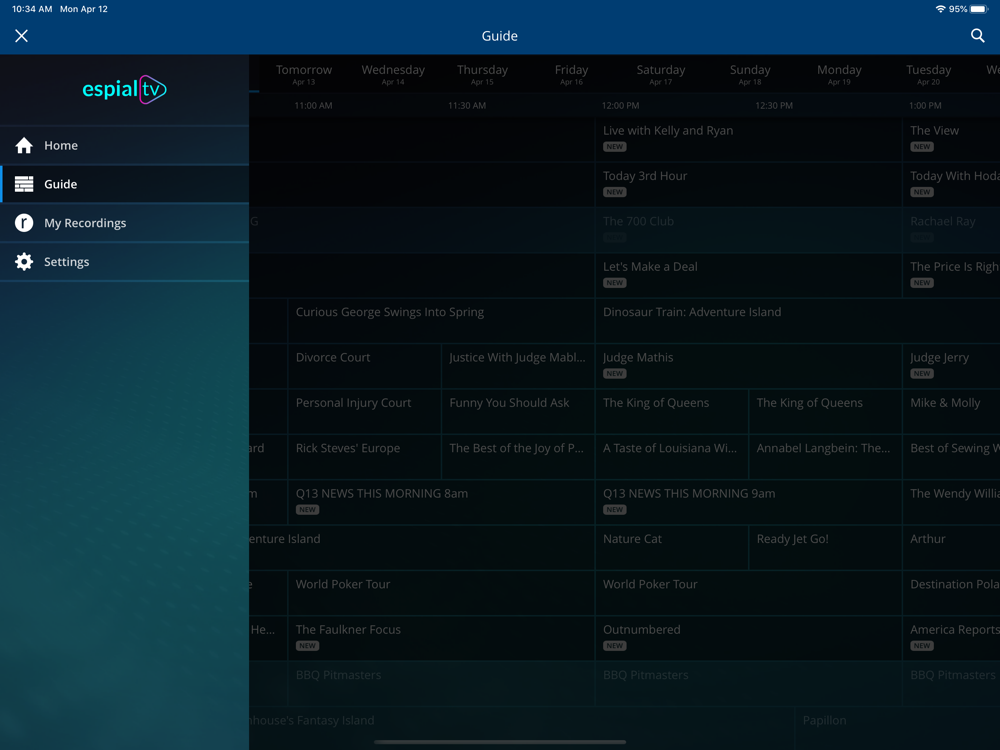Viewport: 1000px width, 750px height.
Task: Tap the status bar clock 10:34 AM
Action: click(x=32, y=9)
